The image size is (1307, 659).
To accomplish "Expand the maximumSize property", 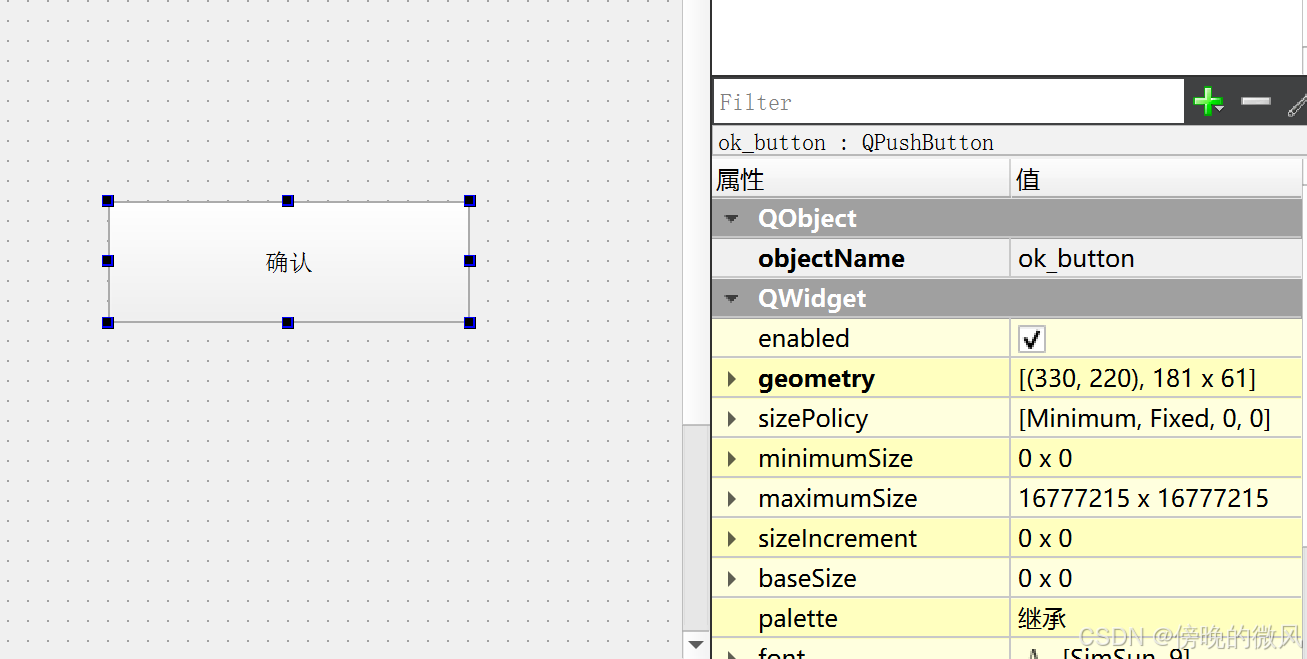I will click(731, 498).
